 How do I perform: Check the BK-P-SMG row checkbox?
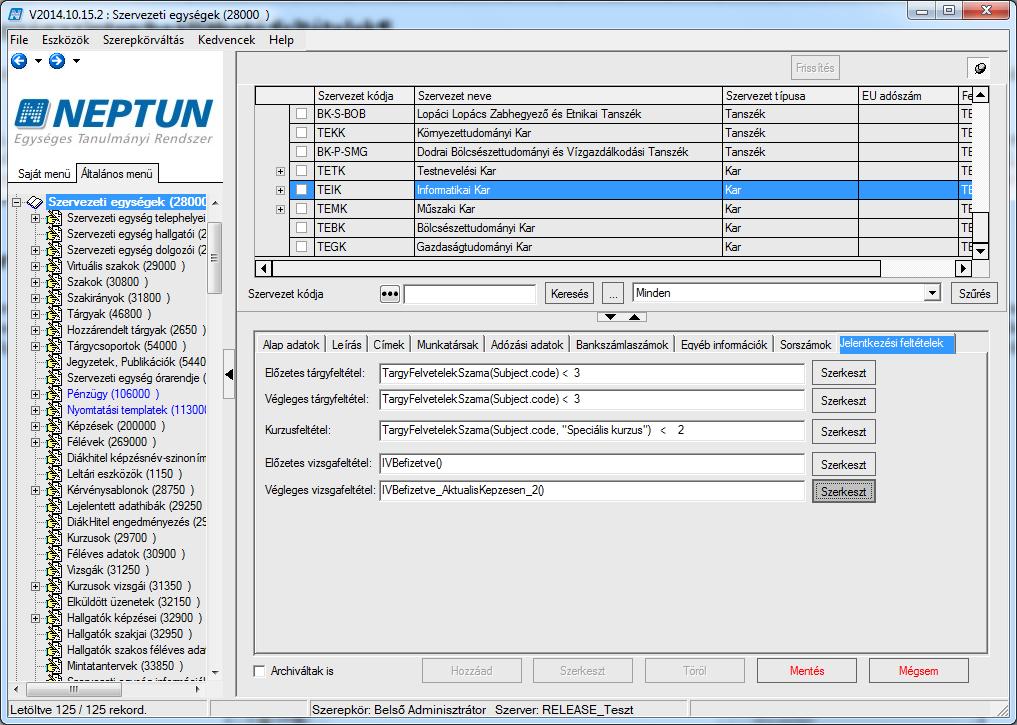coord(302,152)
